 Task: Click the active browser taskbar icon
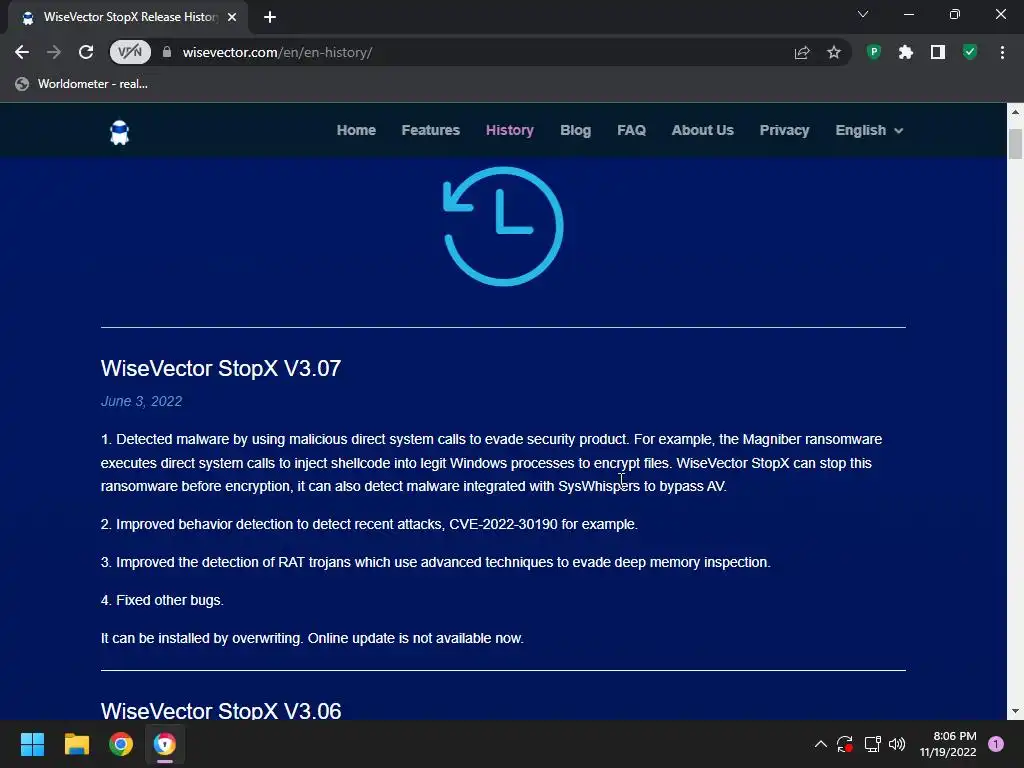click(x=165, y=744)
